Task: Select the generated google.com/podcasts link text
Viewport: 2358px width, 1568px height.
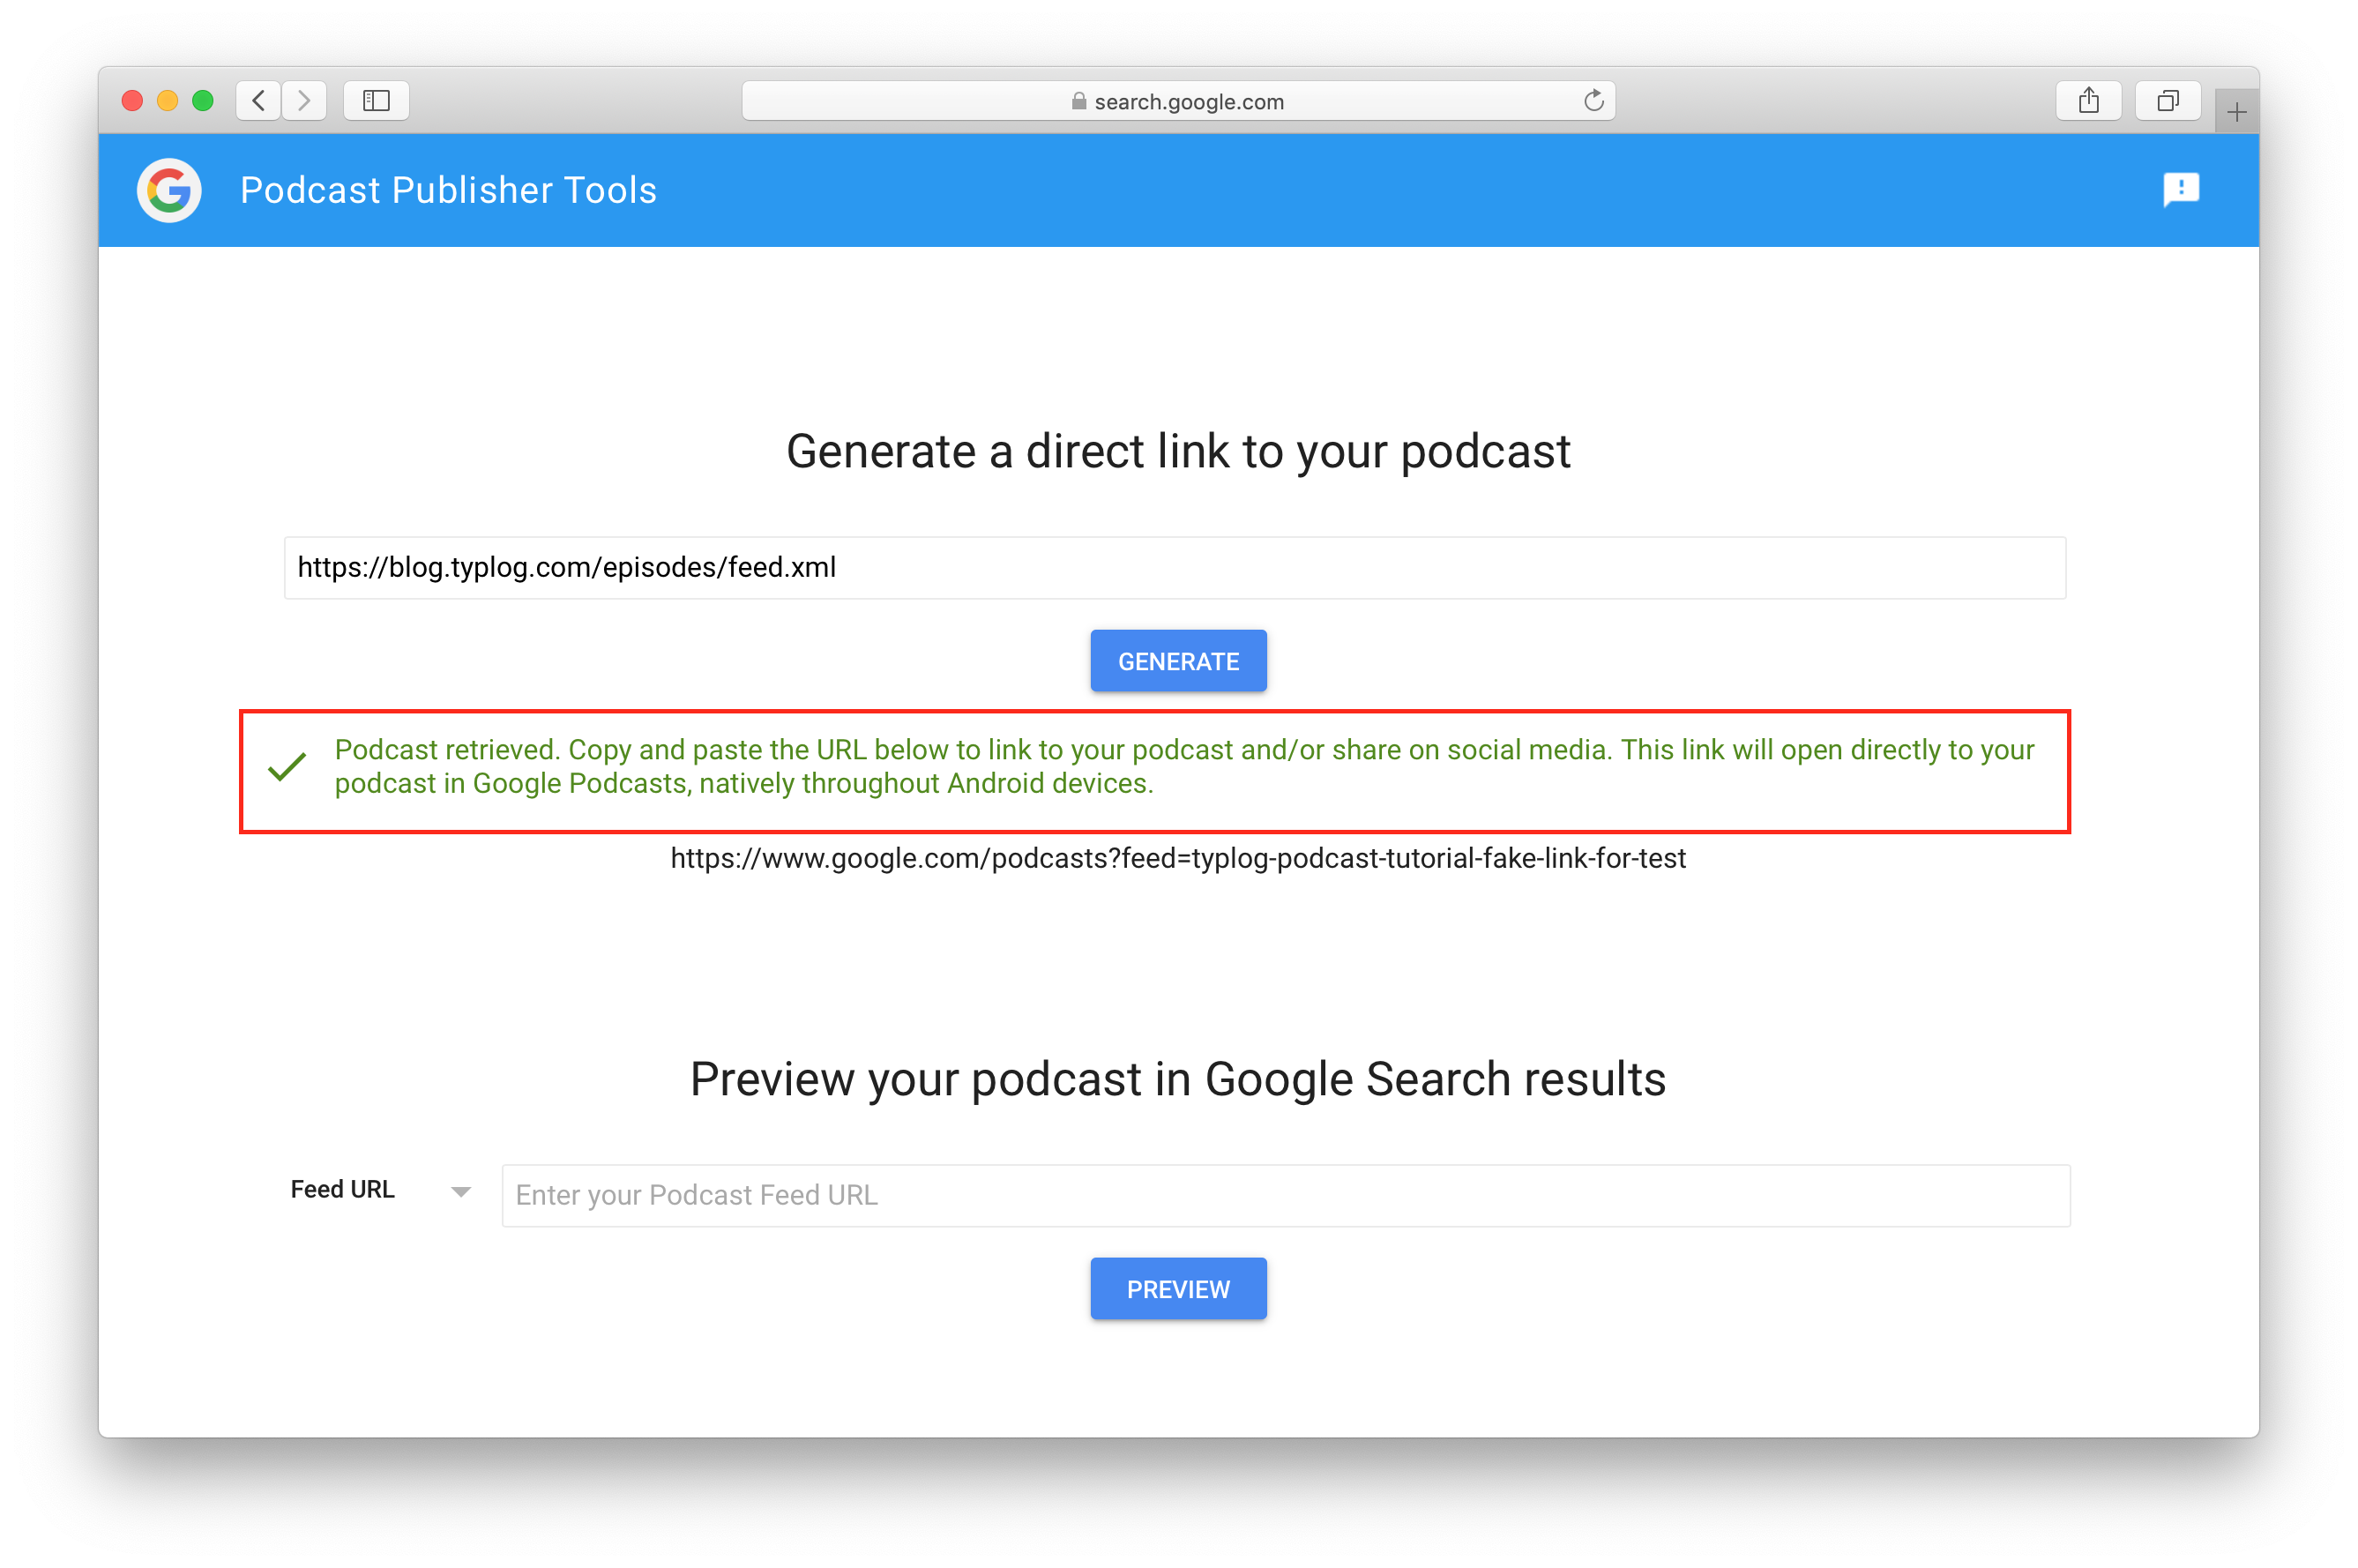Action: [1177, 858]
